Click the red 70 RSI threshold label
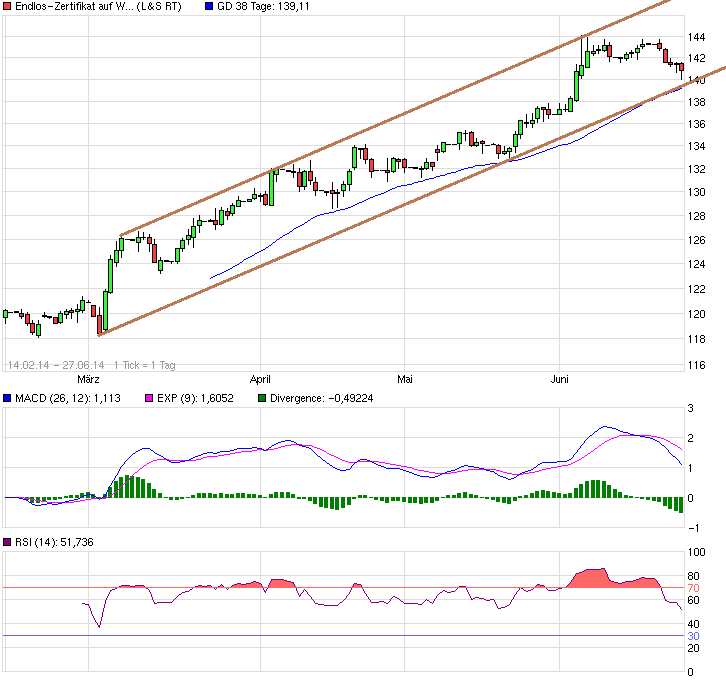Screen dimensions: 726x680 coord(690,588)
